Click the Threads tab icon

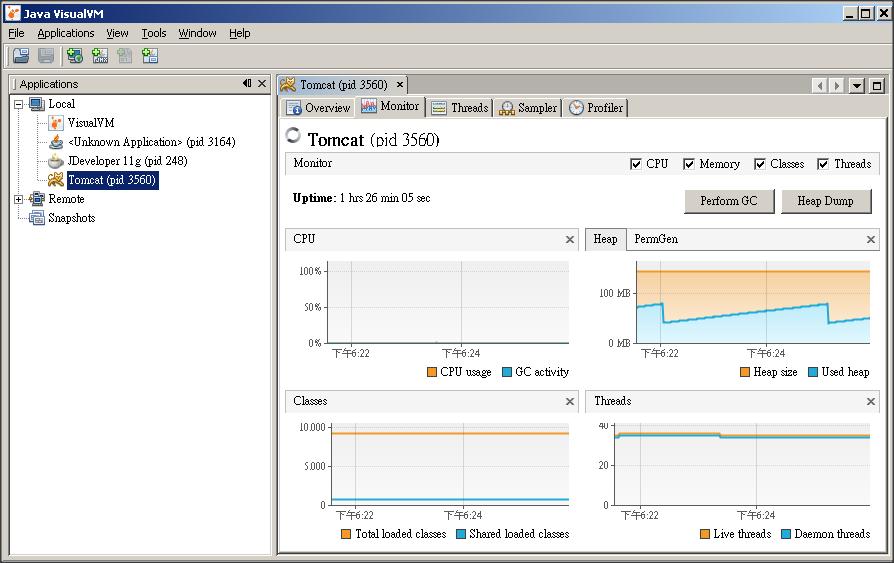(439, 108)
